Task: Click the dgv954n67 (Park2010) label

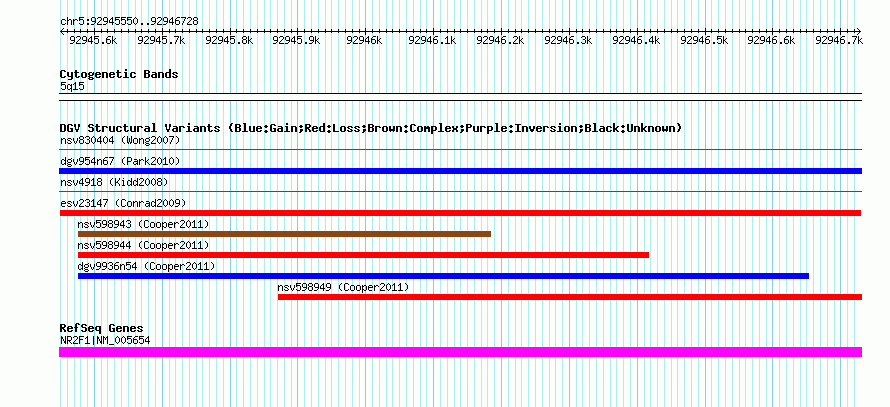Action: pyautogui.click(x=120, y=161)
